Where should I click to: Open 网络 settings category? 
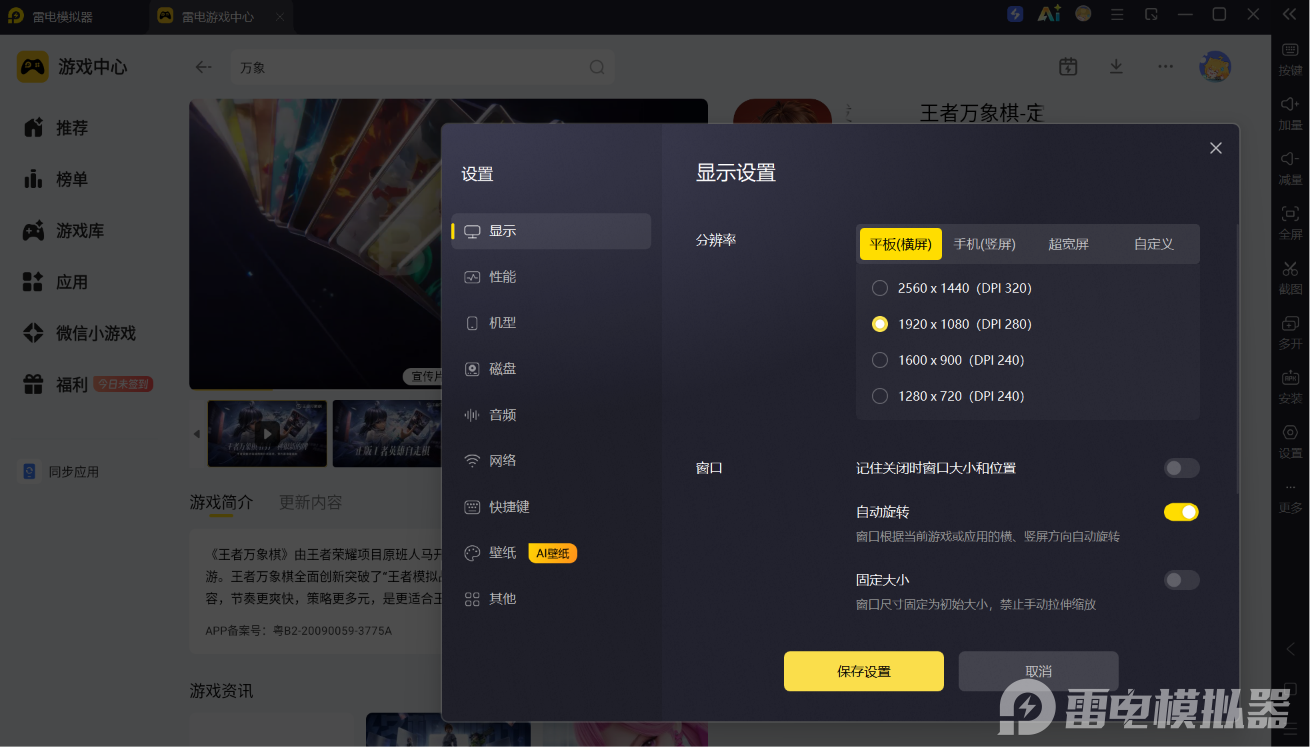pyautogui.click(x=551, y=461)
